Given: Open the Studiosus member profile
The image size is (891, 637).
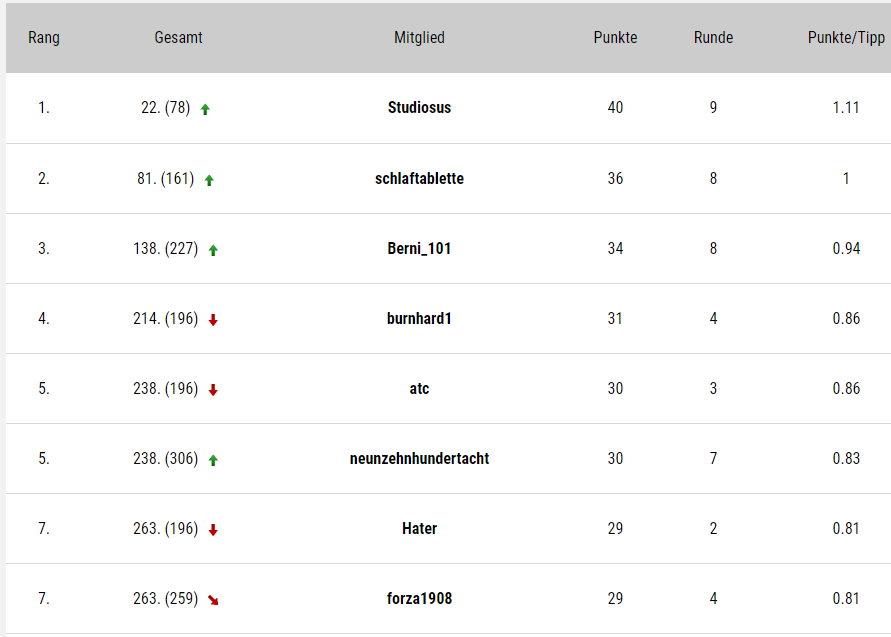Looking at the screenshot, I should tap(419, 107).
